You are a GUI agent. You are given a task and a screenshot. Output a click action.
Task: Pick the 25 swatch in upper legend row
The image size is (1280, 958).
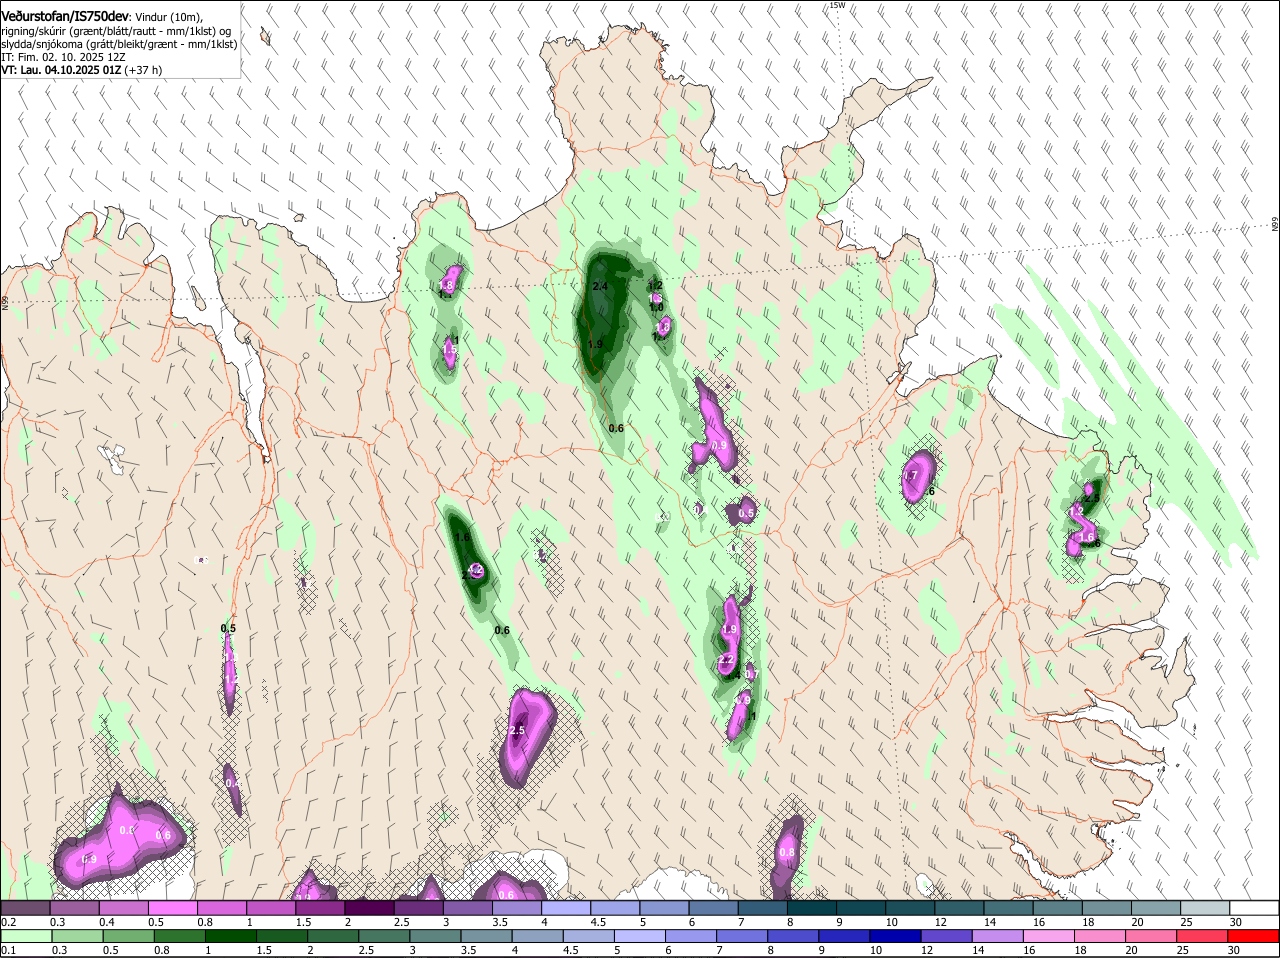coord(1204,908)
